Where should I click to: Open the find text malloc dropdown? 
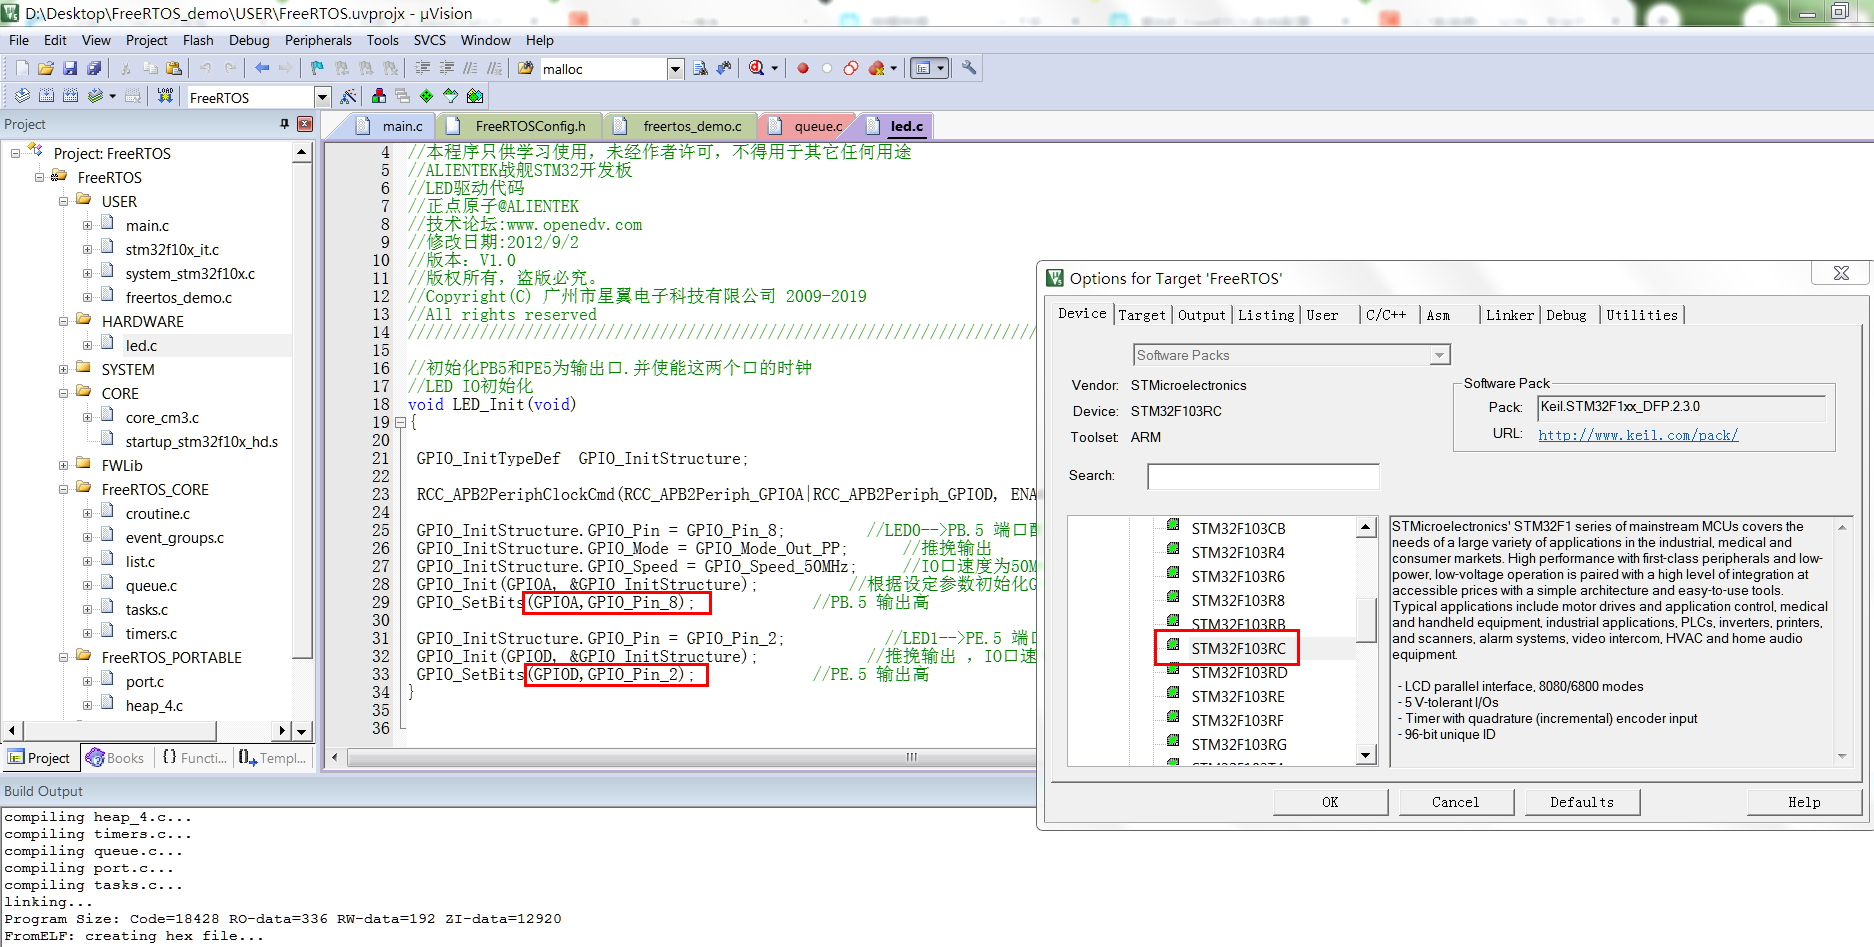point(675,69)
